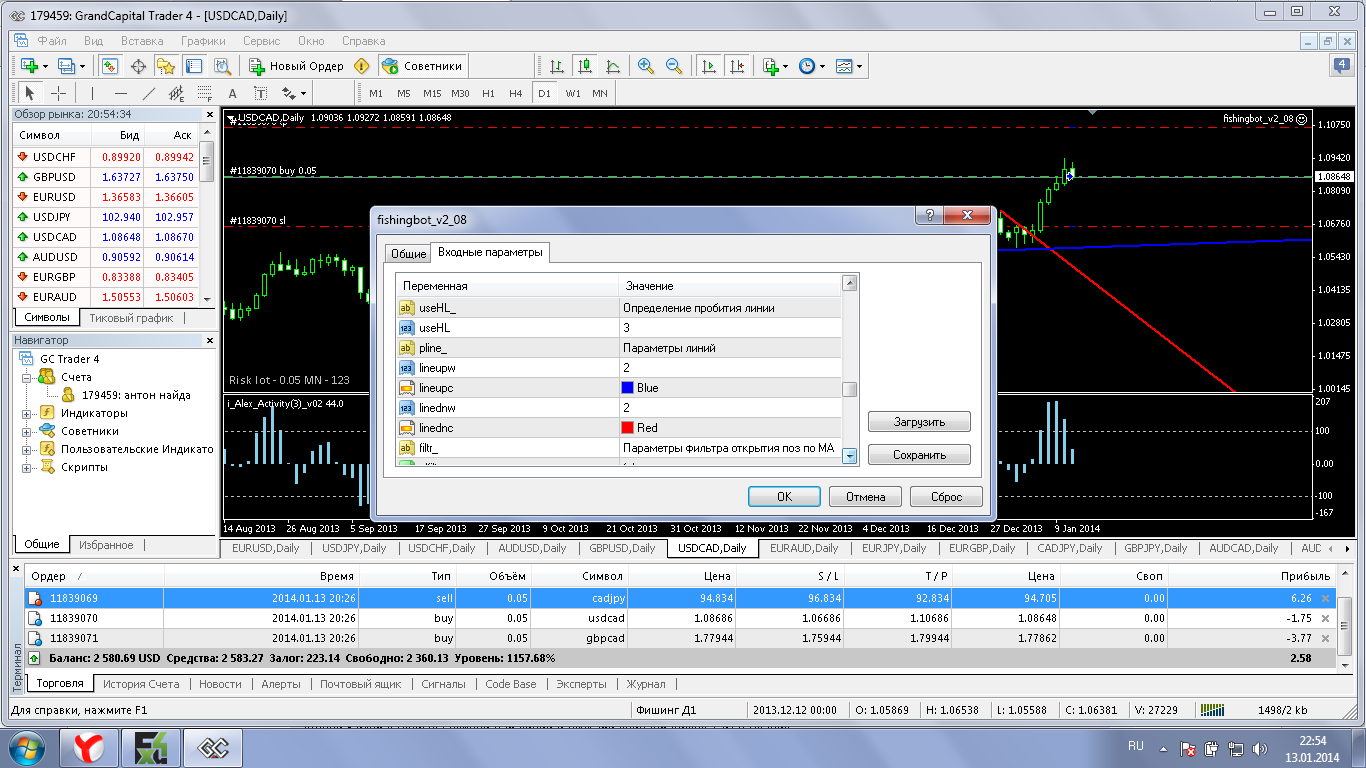1366x768 pixels.
Task: Click the zoom out magnifier icon
Action: (674, 66)
